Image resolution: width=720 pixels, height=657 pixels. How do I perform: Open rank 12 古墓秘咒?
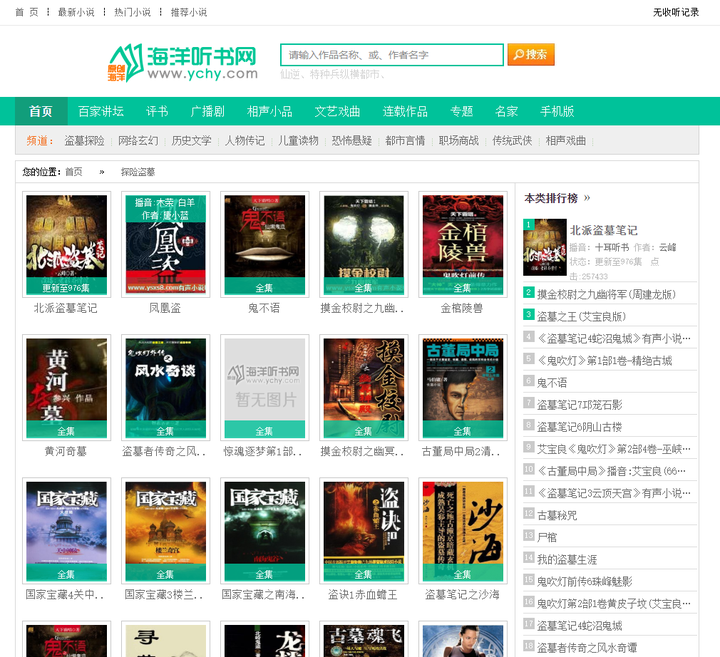tap(557, 515)
